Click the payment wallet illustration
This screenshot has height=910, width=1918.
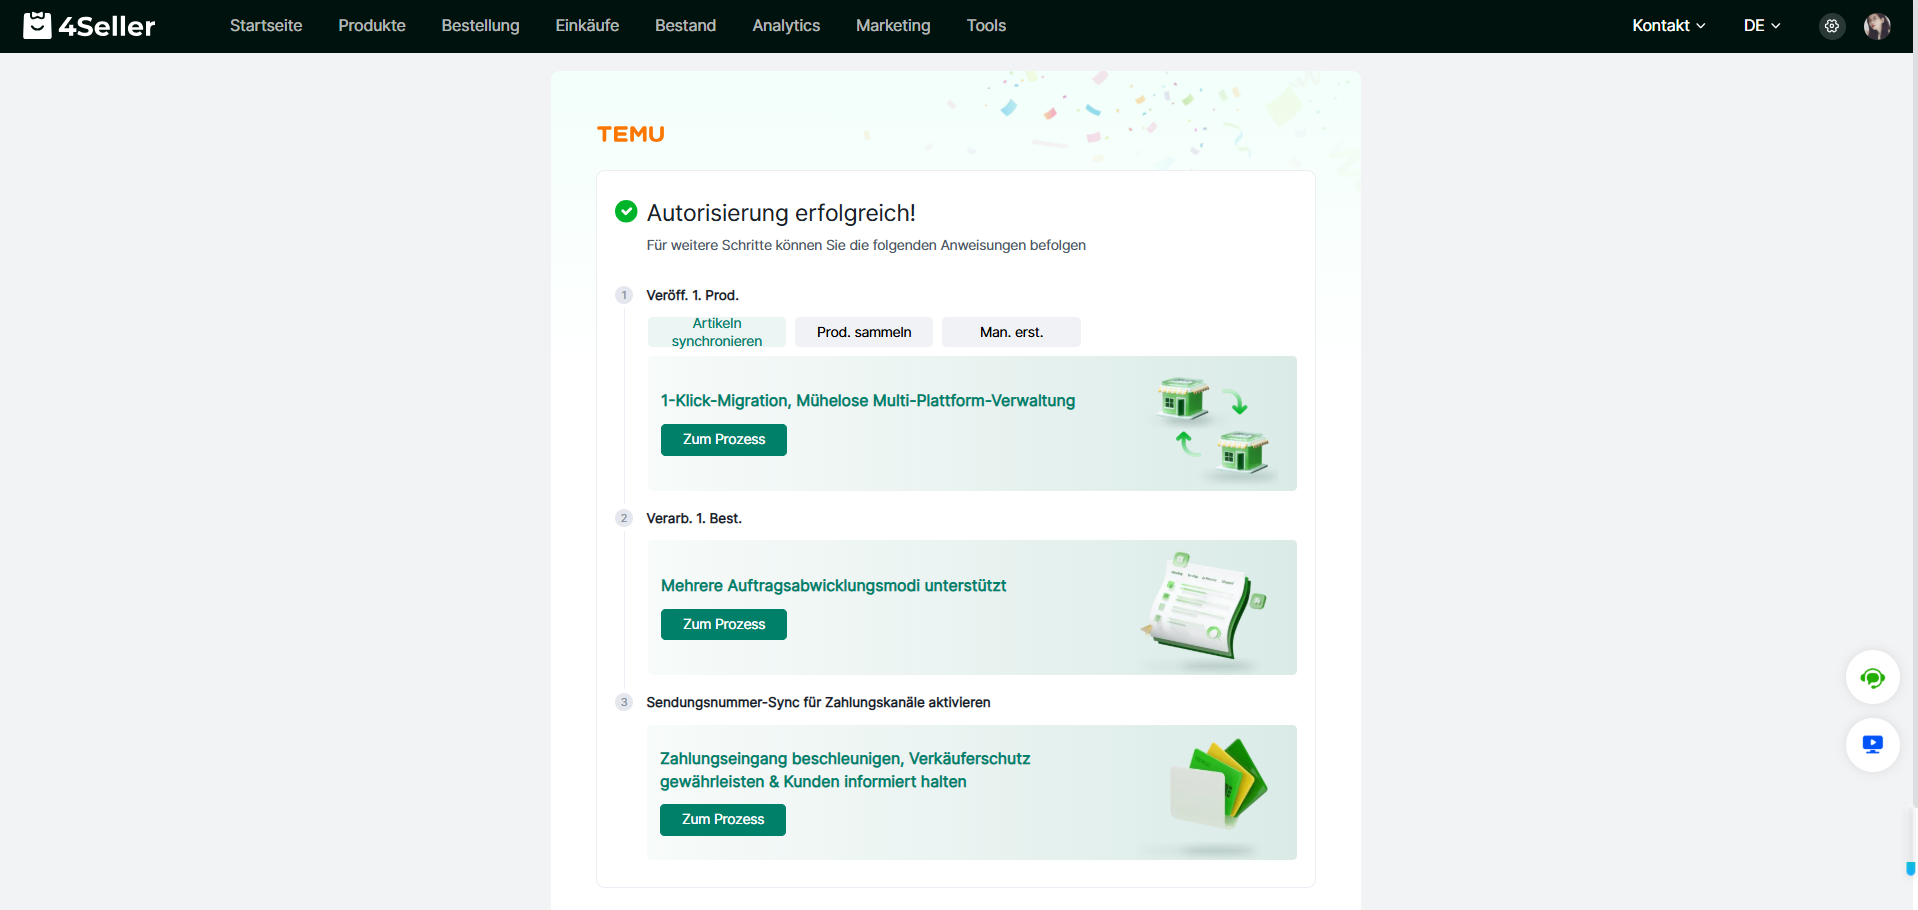point(1218,785)
